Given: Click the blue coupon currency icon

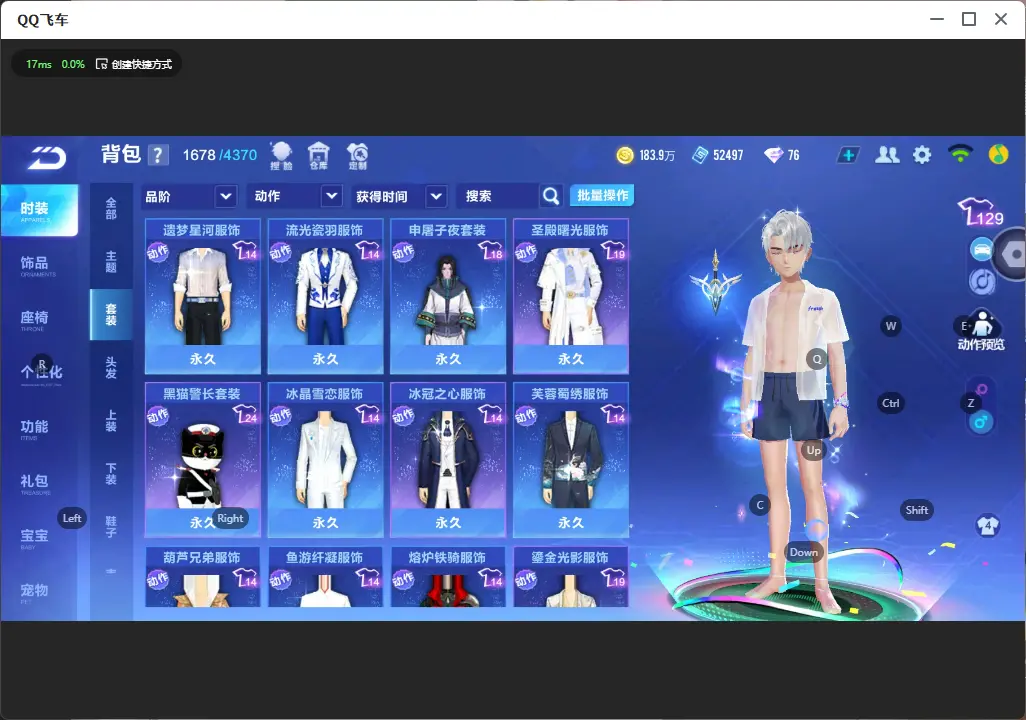Looking at the screenshot, I should 700,155.
